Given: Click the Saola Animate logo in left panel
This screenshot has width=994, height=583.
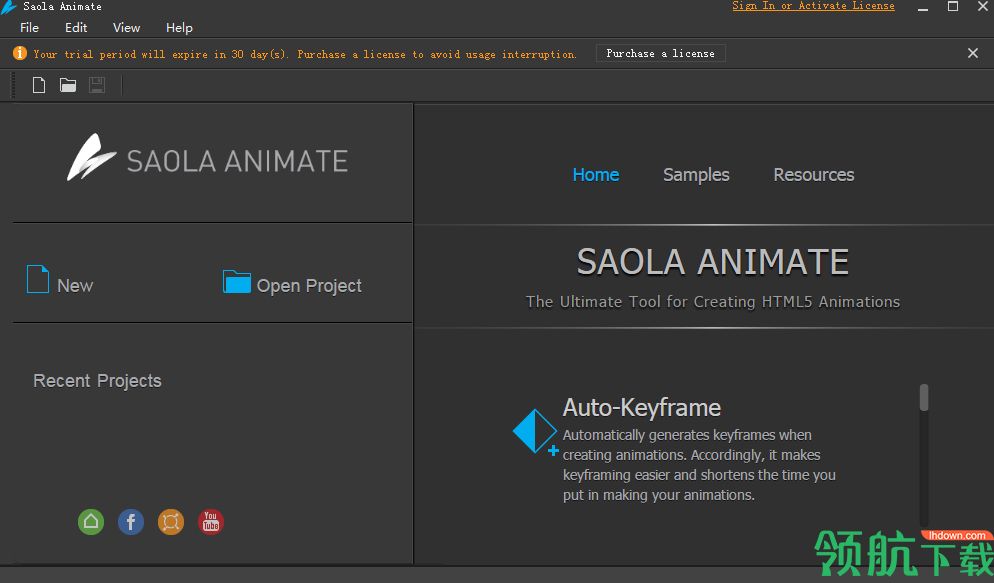Looking at the screenshot, I should click(207, 158).
